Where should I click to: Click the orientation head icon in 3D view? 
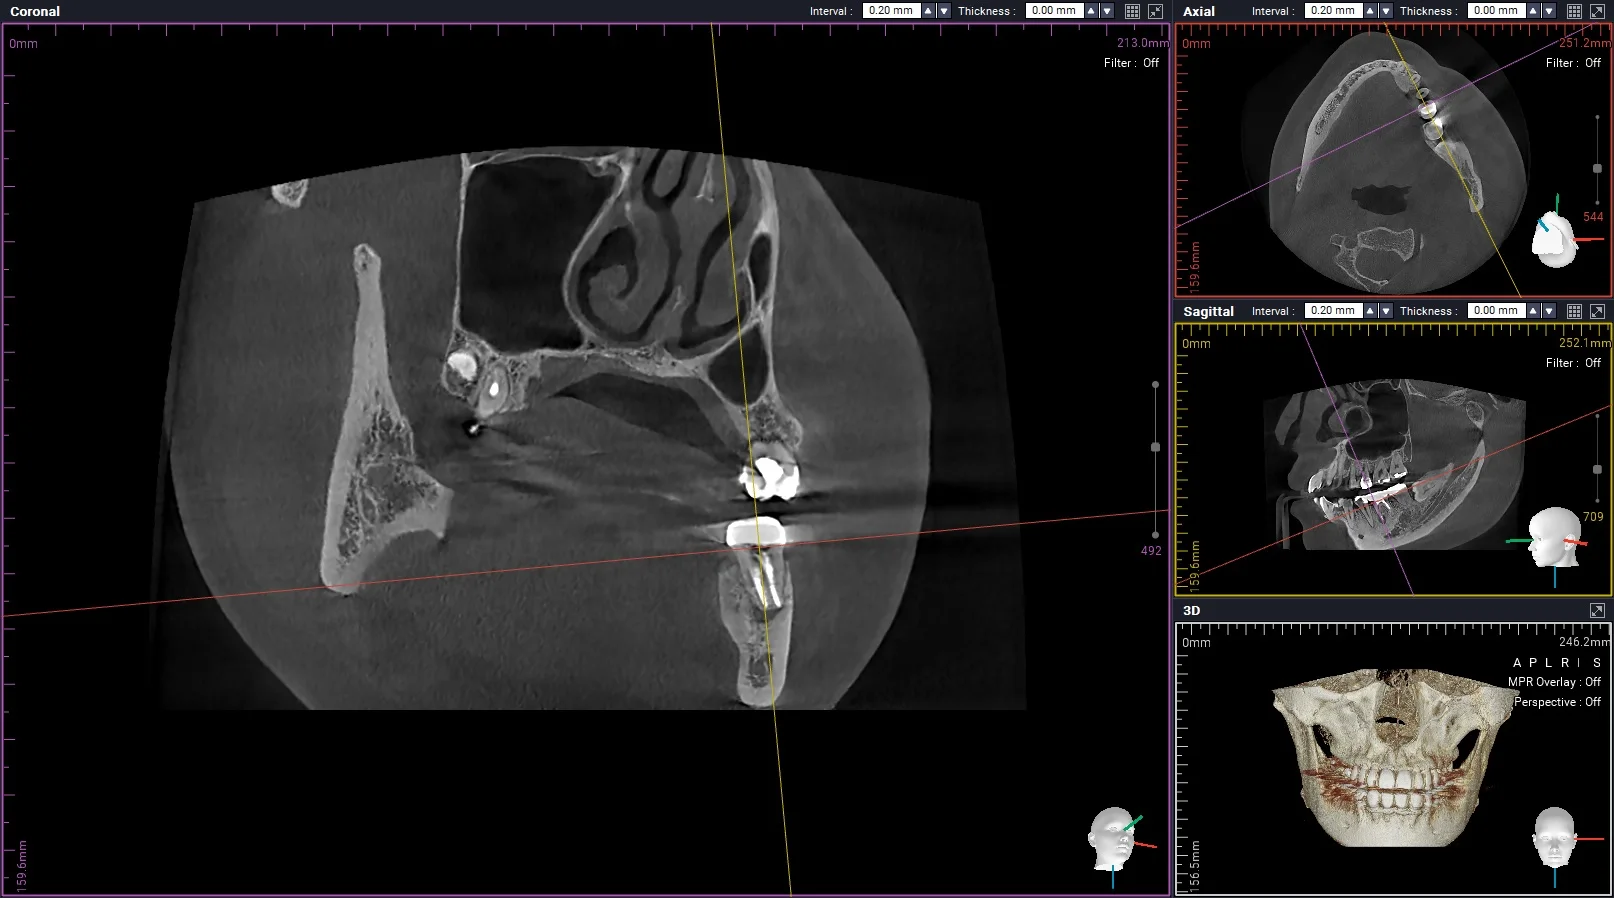[1555, 840]
